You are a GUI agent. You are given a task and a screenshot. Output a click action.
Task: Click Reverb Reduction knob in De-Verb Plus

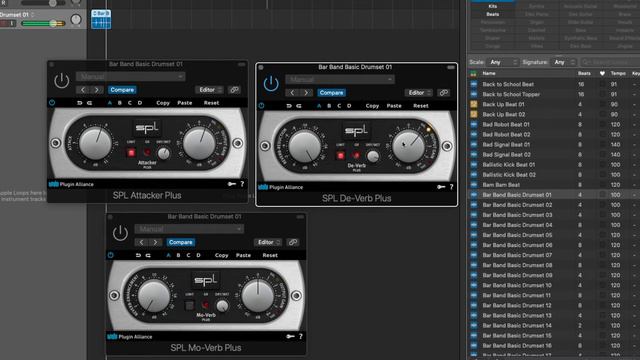(x=304, y=146)
